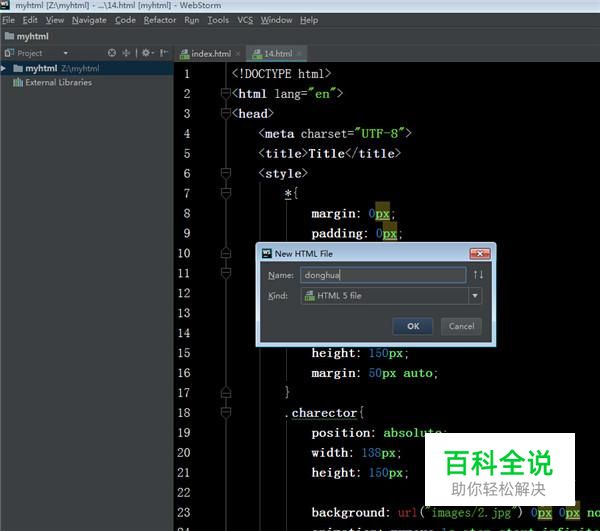600x531 pixels.
Task: Click the hide Project panel icon
Action: [164, 53]
